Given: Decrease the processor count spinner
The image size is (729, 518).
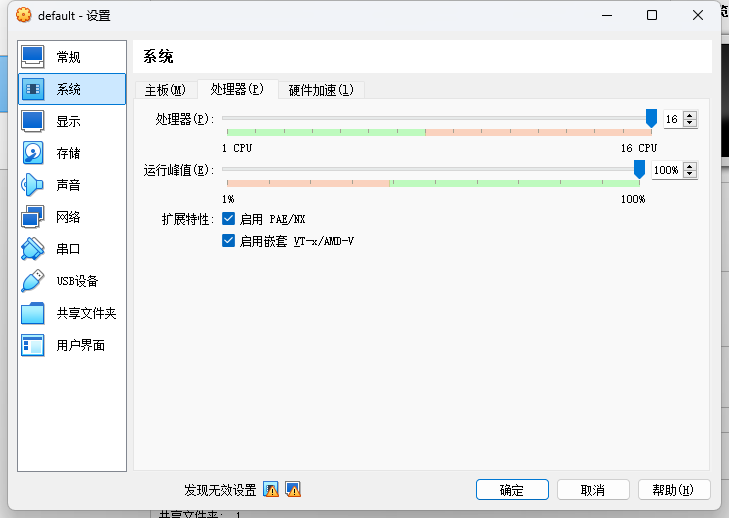Looking at the screenshot, I should click(x=690, y=123).
